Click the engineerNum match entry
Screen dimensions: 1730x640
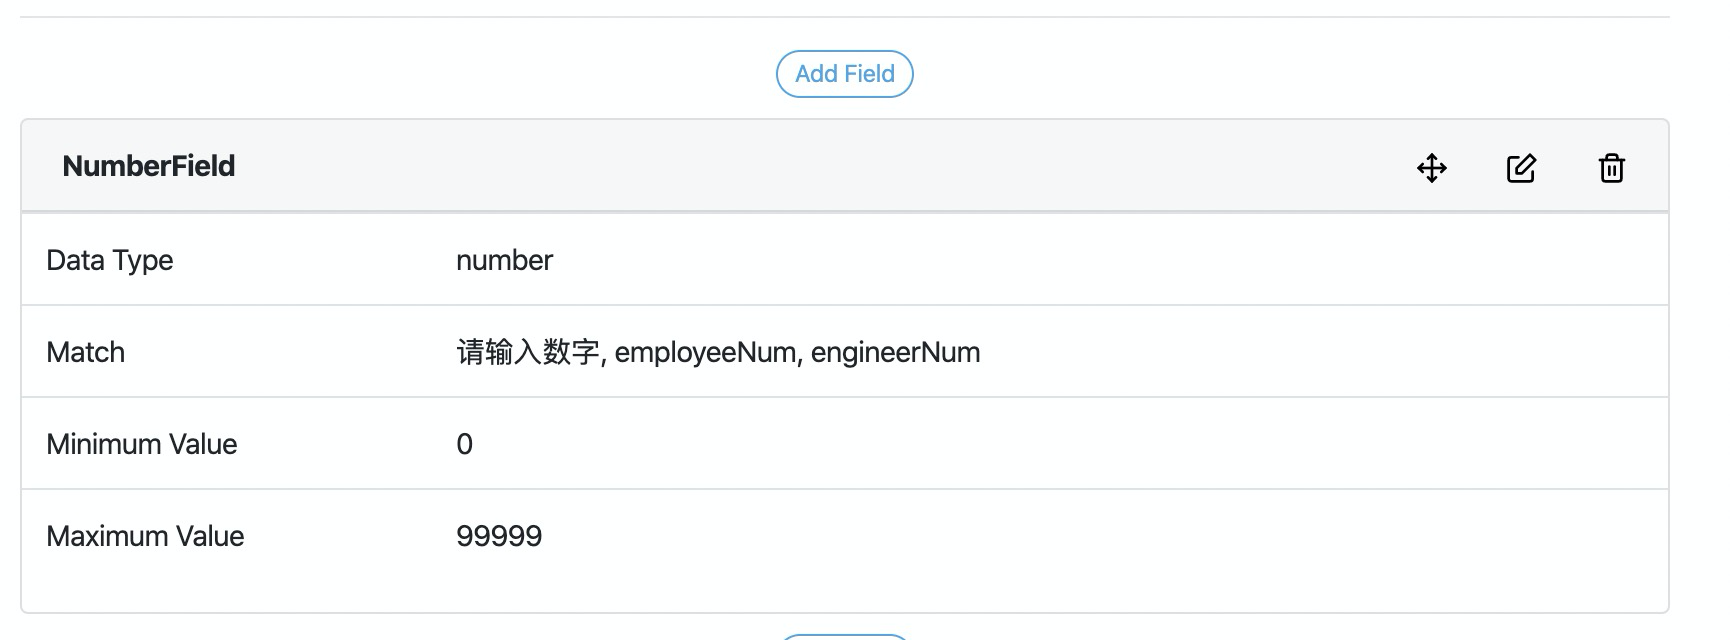click(x=895, y=352)
